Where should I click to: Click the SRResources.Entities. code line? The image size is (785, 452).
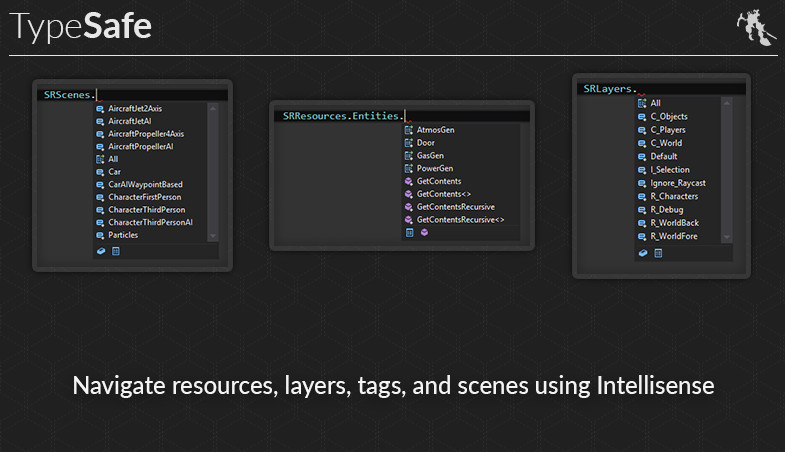[402, 116]
